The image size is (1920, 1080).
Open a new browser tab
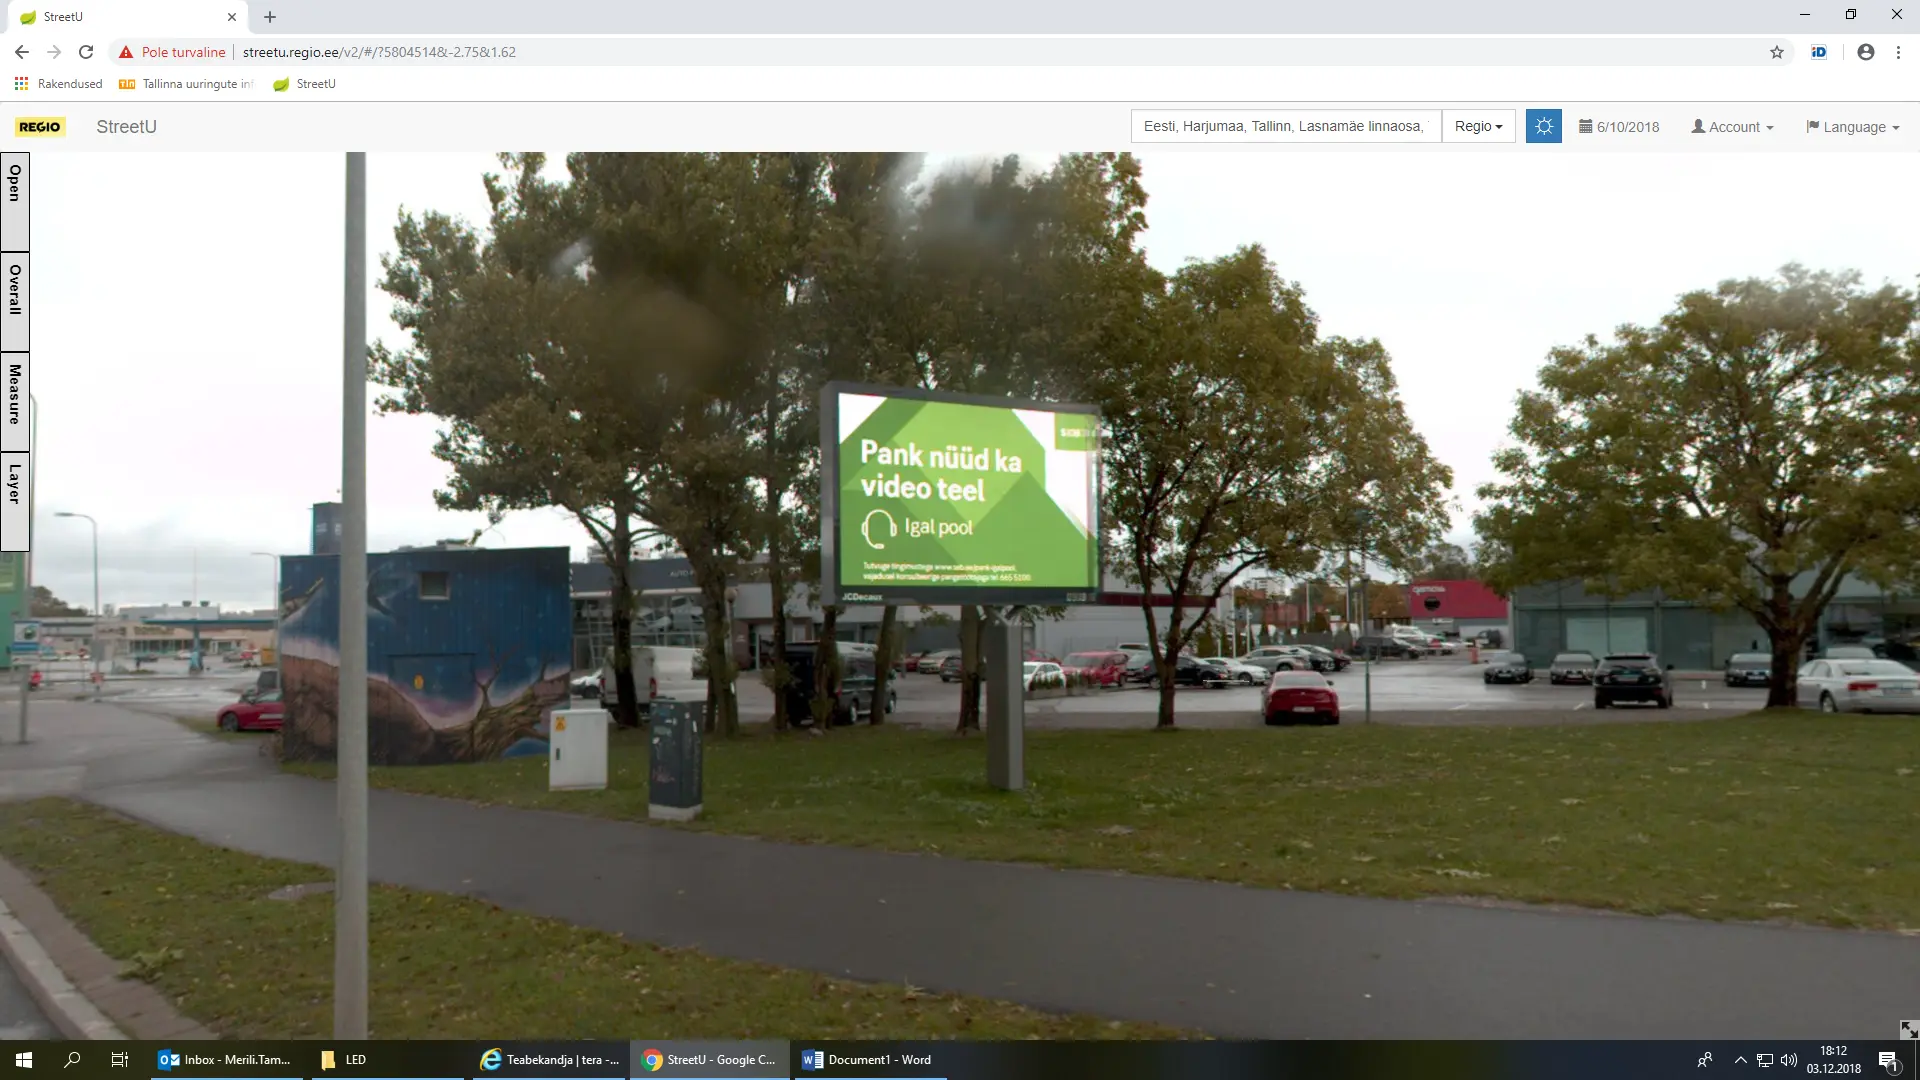[x=270, y=17]
